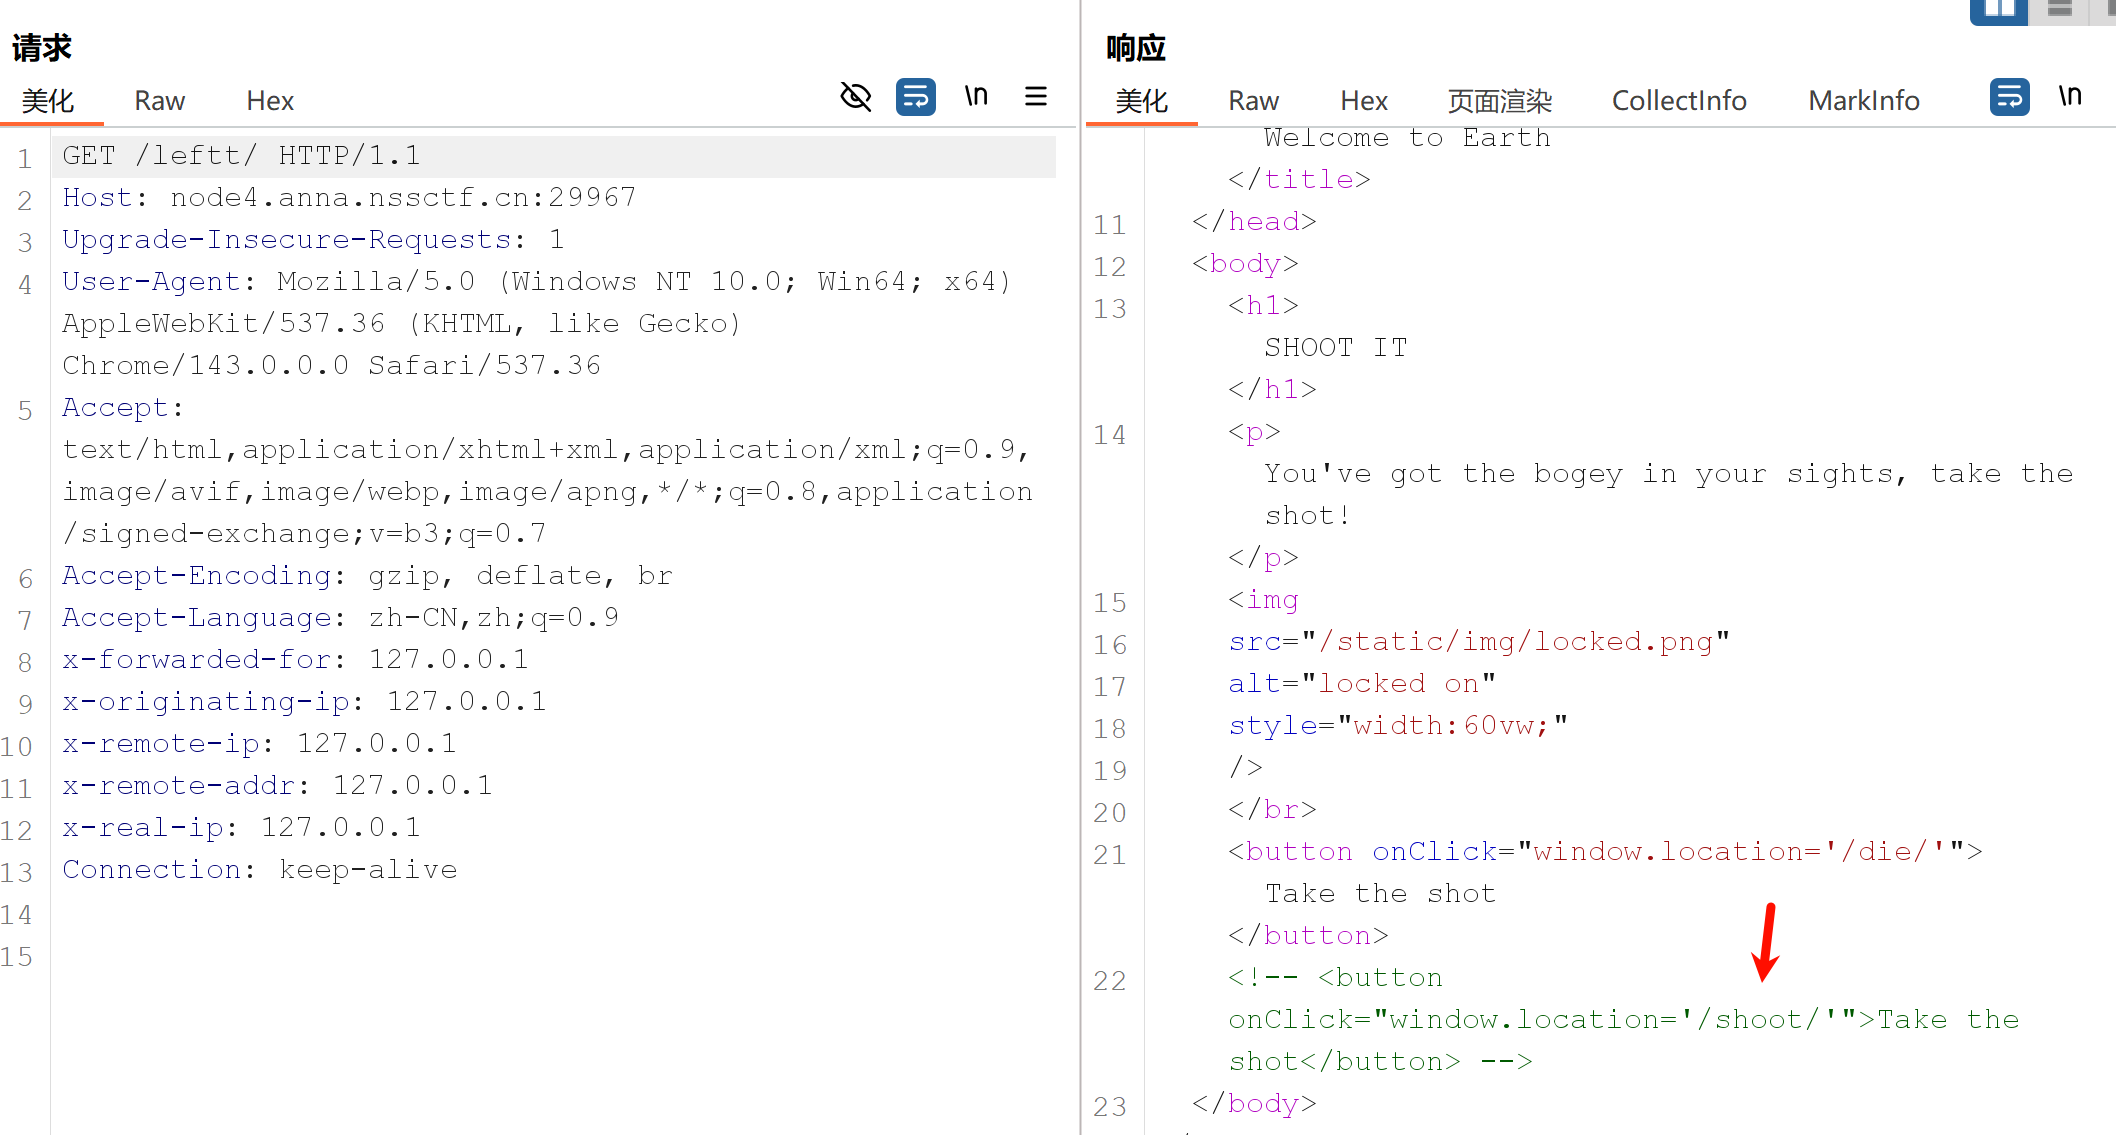
Task: Open response Hex tab
Action: pyautogui.click(x=1364, y=101)
